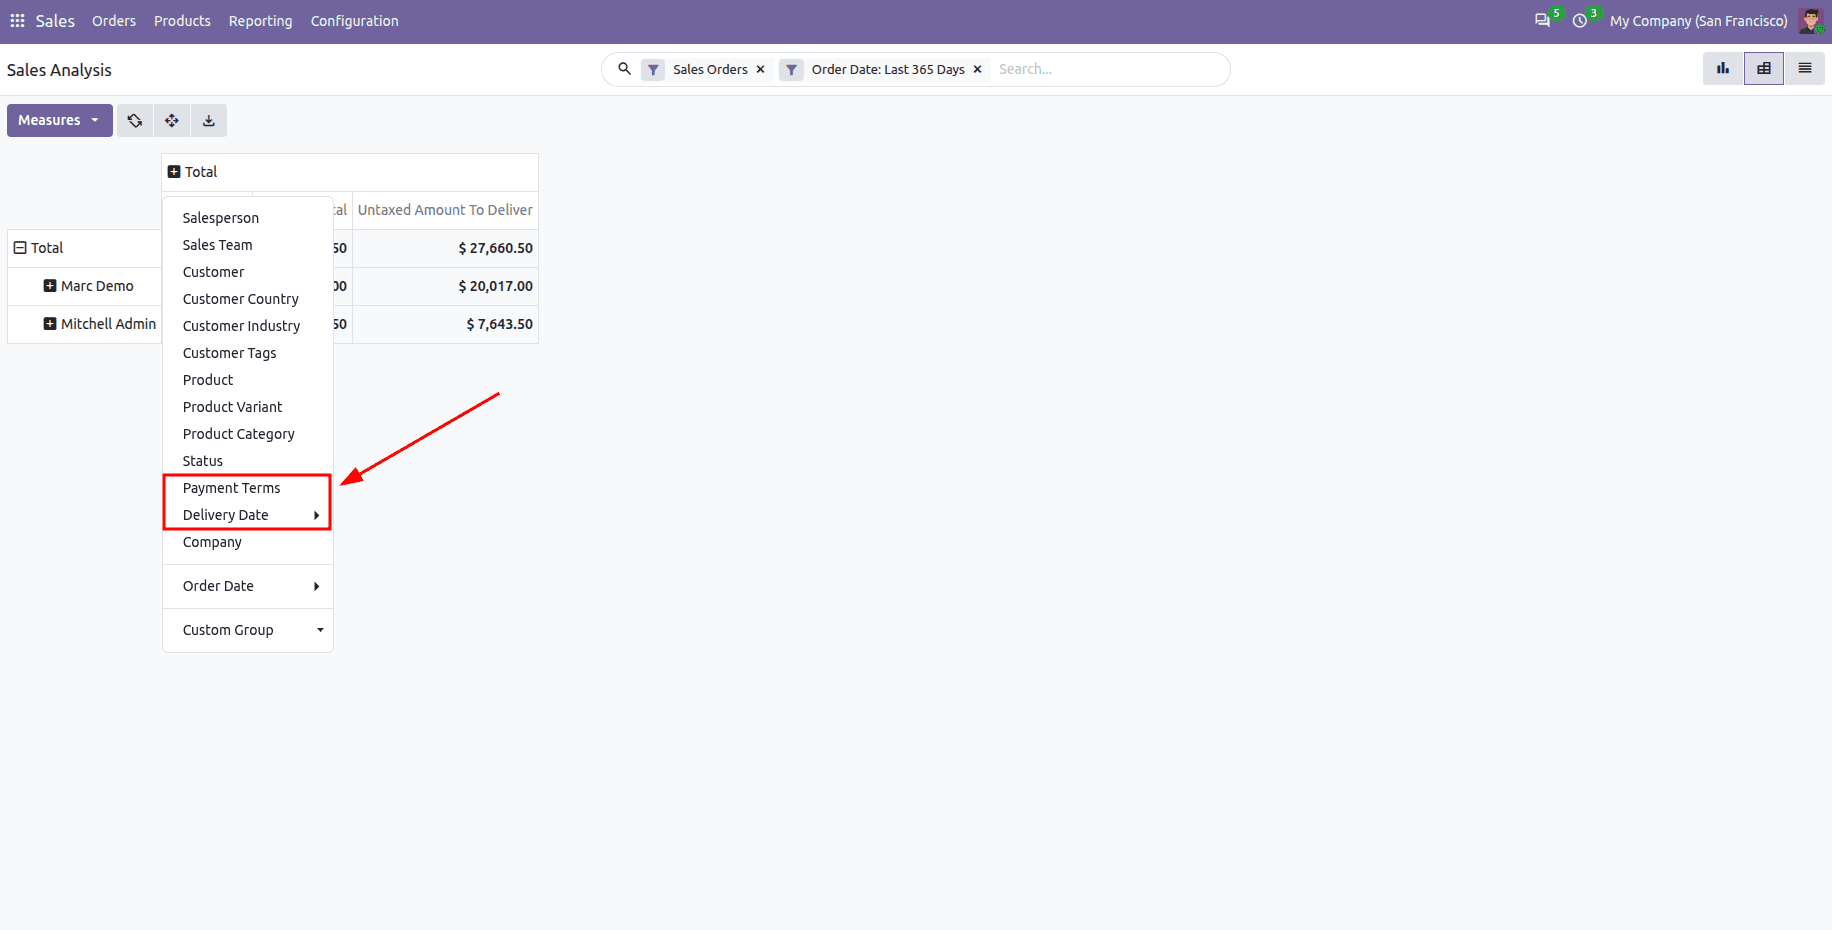Open the user avatar menu

pyautogui.click(x=1811, y=21)
